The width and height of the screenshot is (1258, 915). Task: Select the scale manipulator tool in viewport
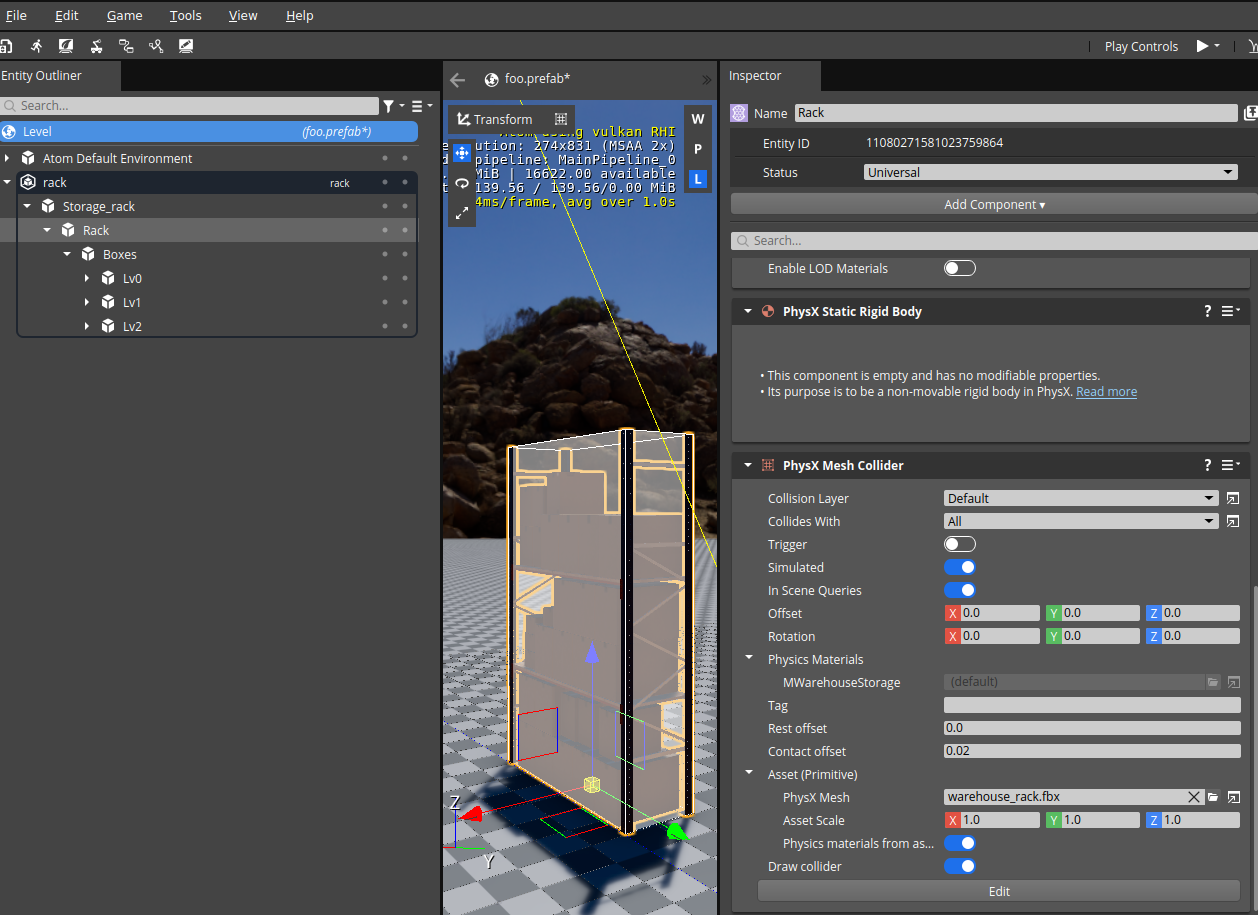[x=462, y=213]
